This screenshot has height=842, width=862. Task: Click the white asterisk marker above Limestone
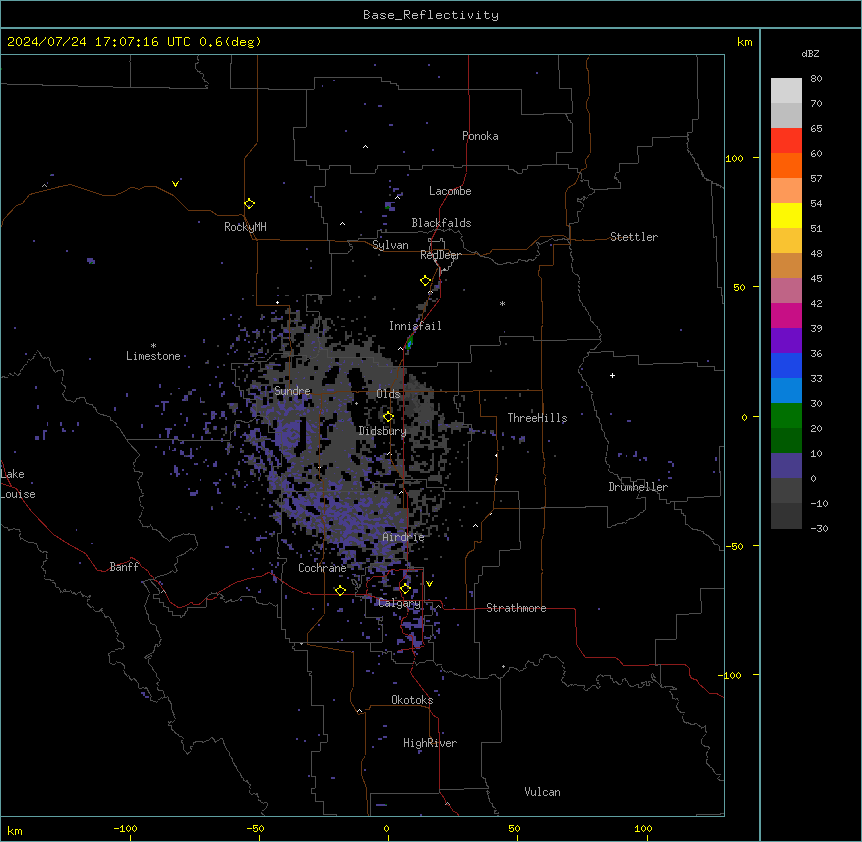click(x=153, y=346)
